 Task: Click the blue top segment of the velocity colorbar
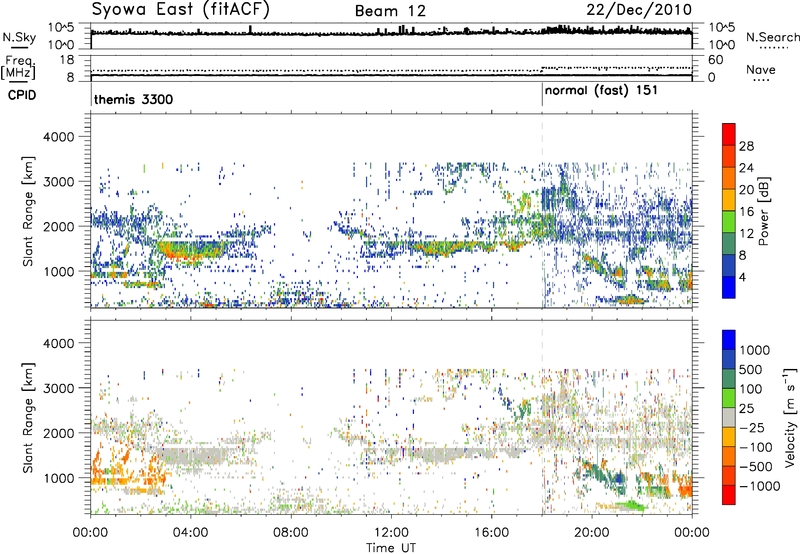[729, 340]
